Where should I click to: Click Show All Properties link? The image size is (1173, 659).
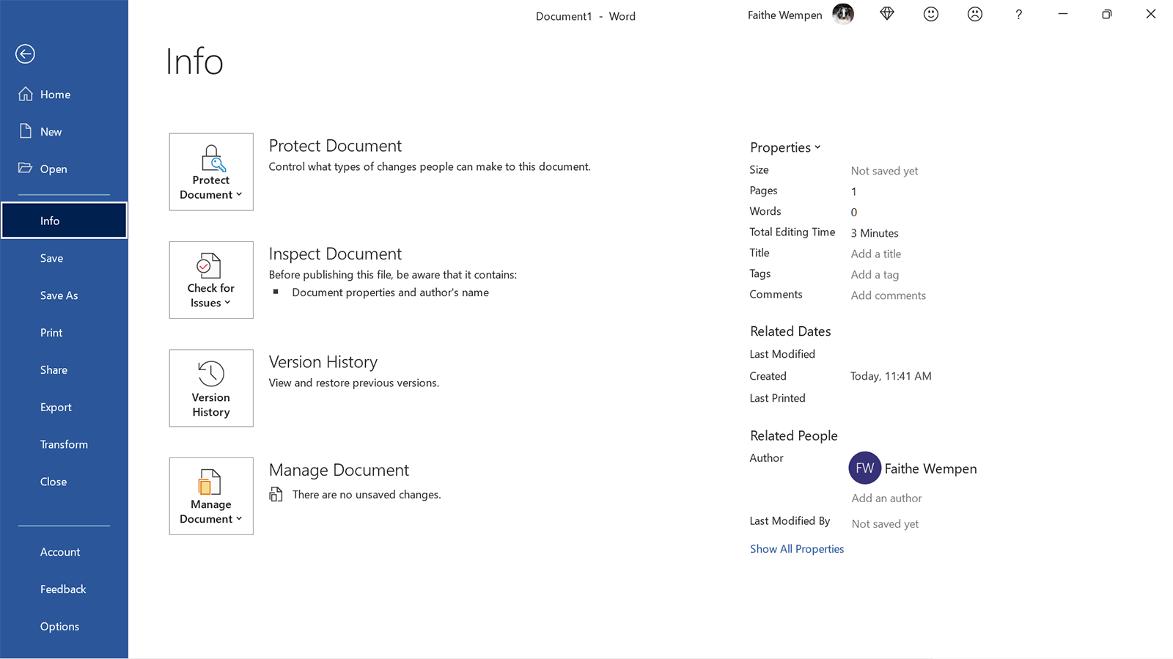pyautogui.click(x=797, y=549)
